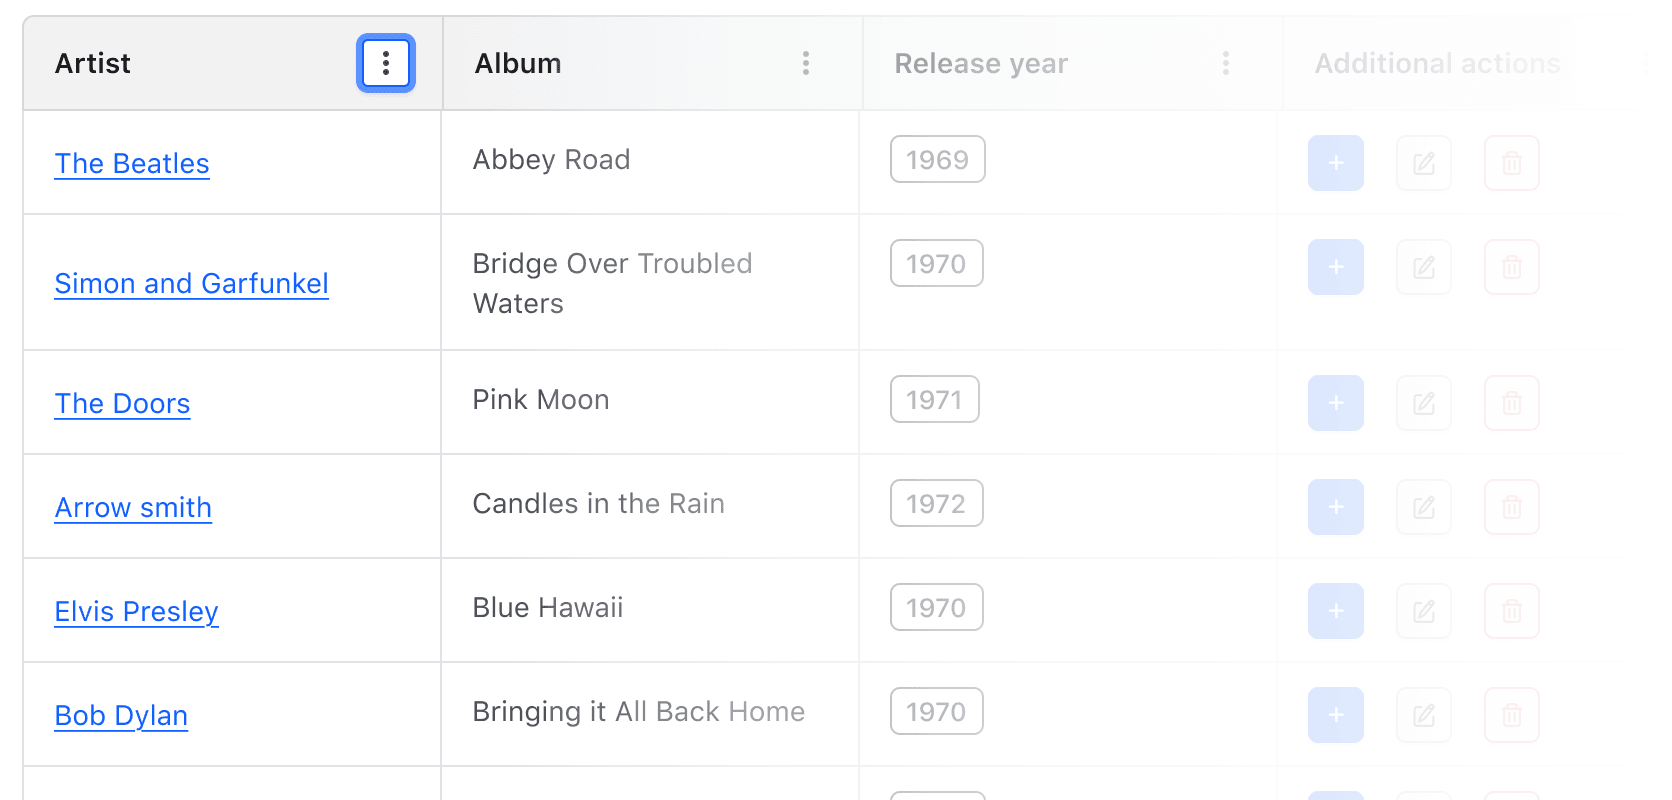Visit the Elvis Presley link
Image resolution: width=1672 pixels, height=800 pixels.
pyautogui.click(x=136, y=611)
